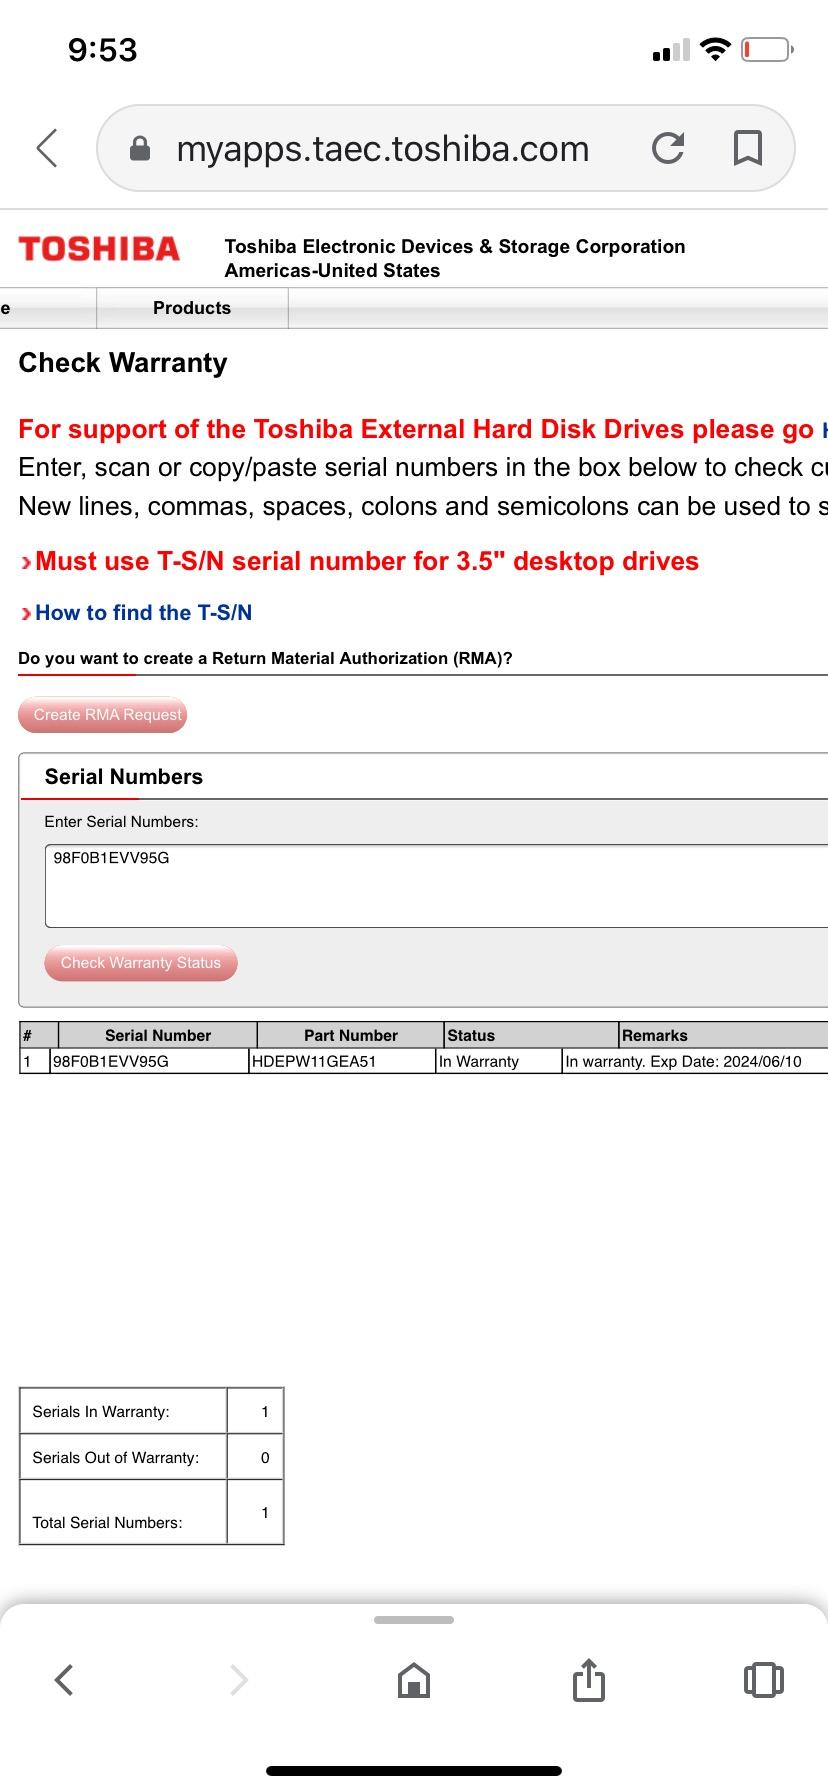Select the Part Number column header
Viewport: 828px width, 1792px height.
tap(351, 1035)
